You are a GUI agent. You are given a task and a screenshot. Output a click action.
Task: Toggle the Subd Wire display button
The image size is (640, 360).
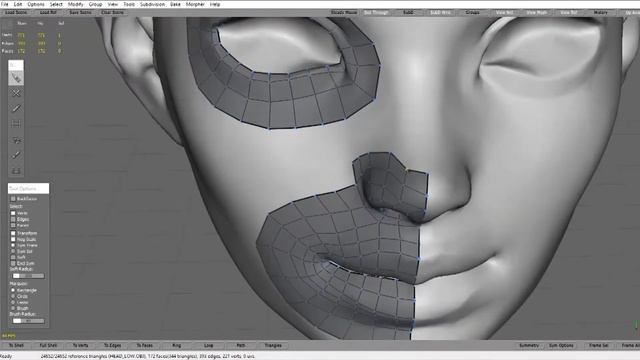[x=440, y=13]
